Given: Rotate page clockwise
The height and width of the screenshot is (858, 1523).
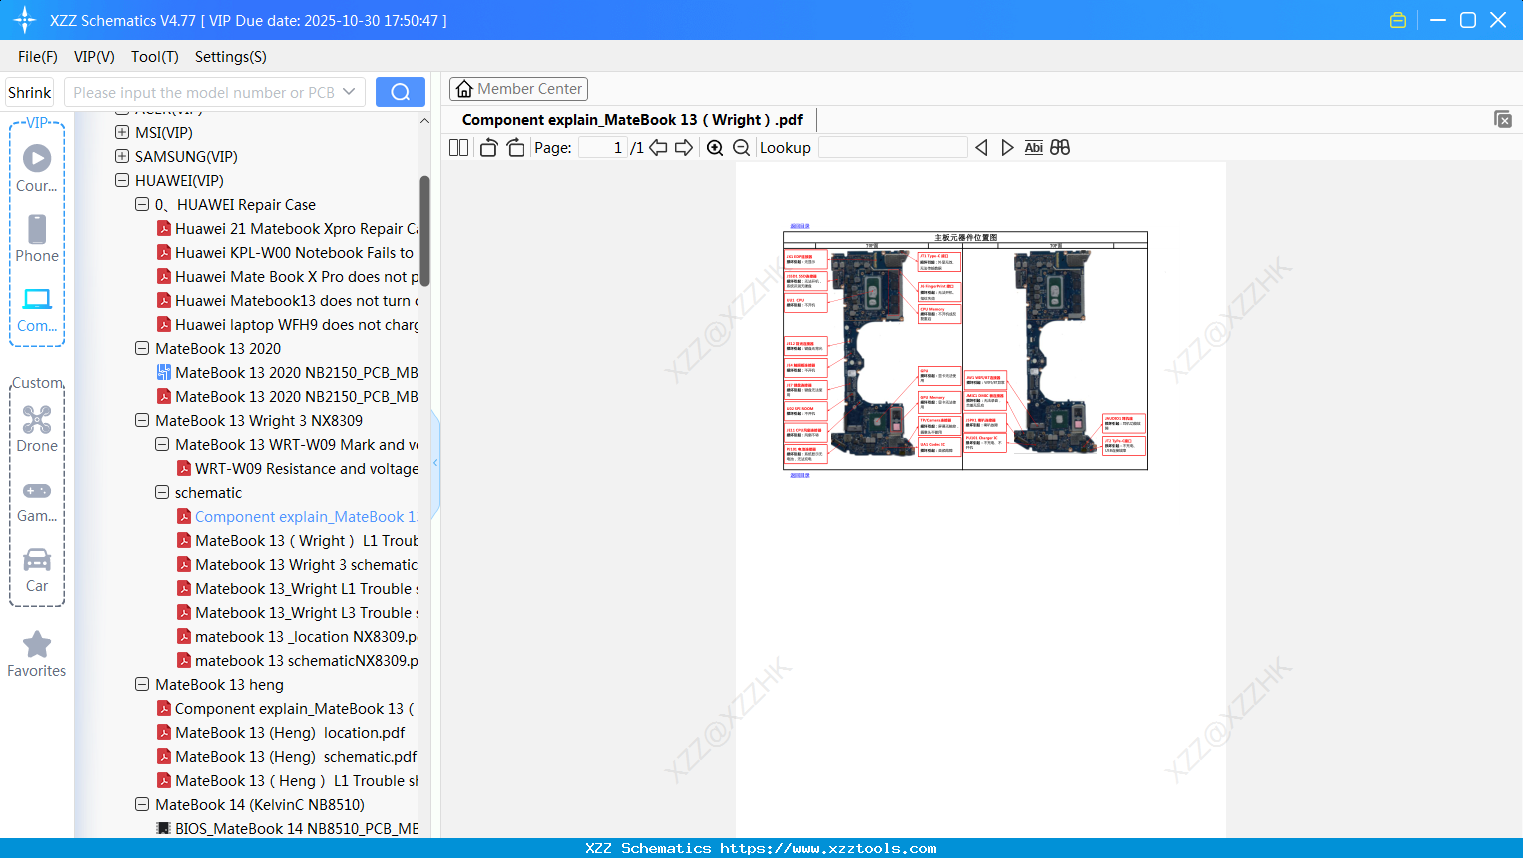Looking at the screenshot, I should pyautogui.click(x=515, y=148).
